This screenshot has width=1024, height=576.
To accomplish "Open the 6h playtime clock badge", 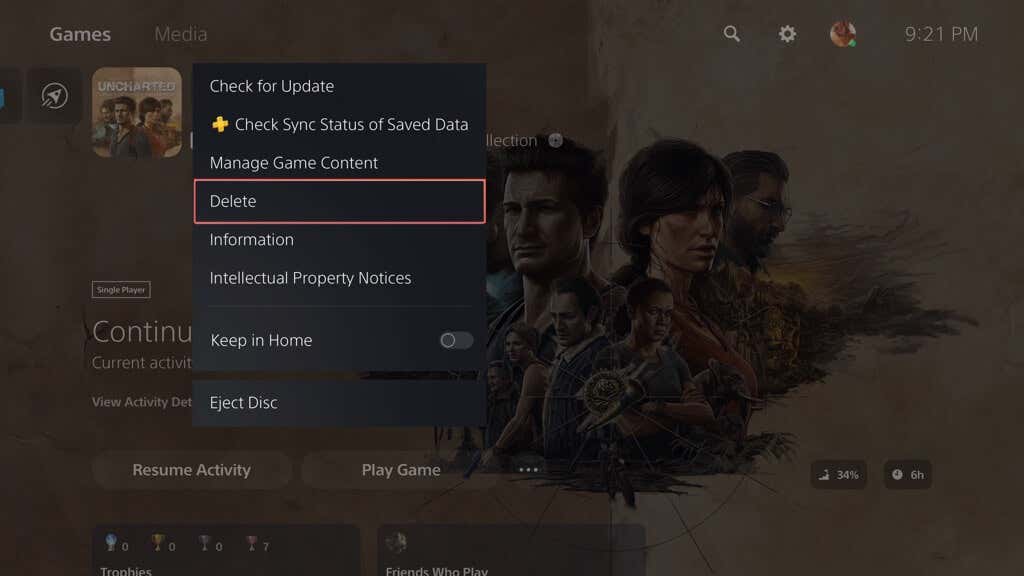I will click(x=908, y=475).
